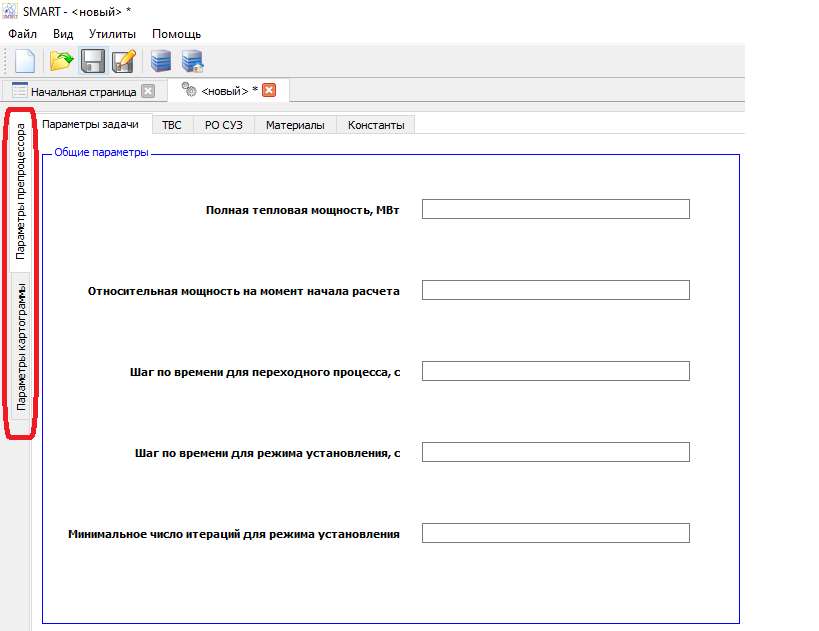Click the database icon with the house
Image resolution: width=819 pixels, height=631 pixels.
(192, 61)
